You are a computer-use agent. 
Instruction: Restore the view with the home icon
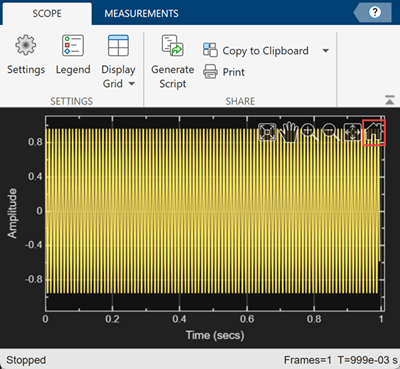pyautogui.click(x=374, y=132)
